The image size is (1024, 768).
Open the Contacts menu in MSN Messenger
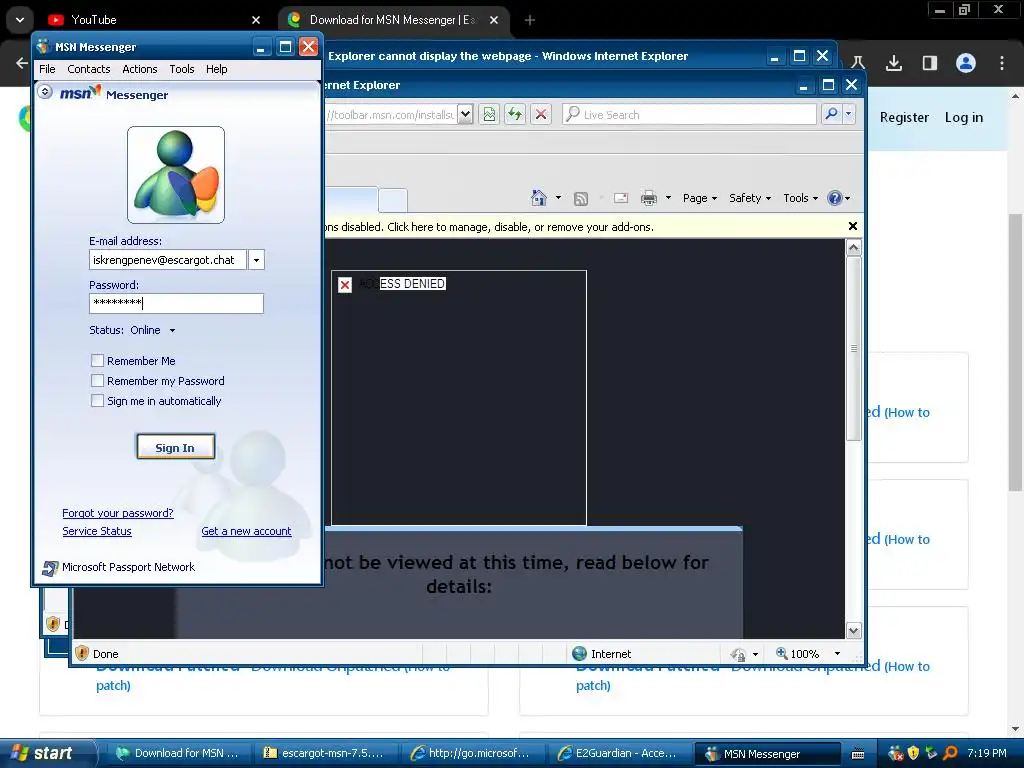click(x=89, y=69)
